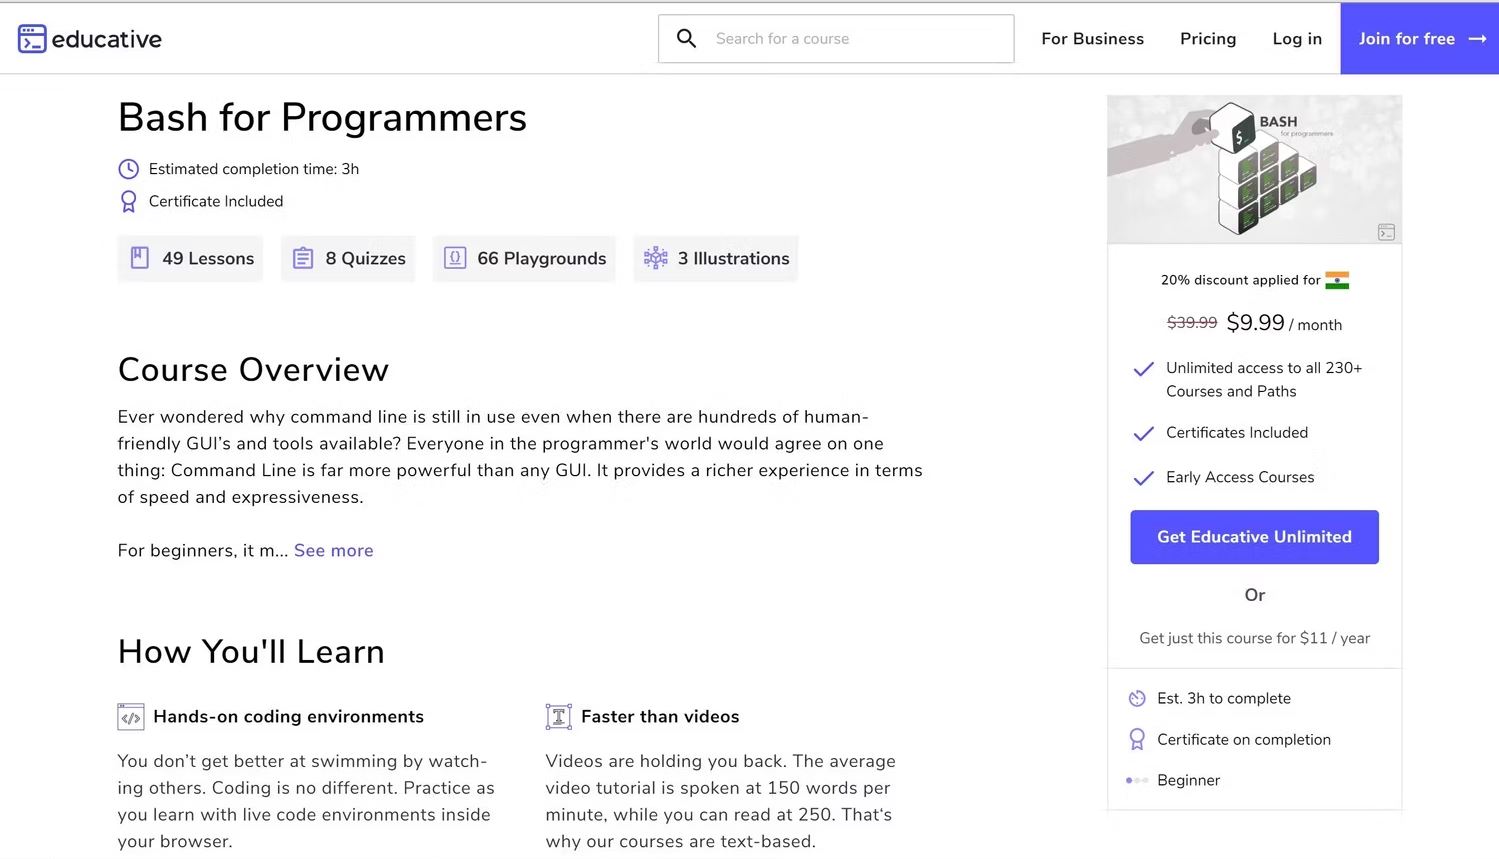The height and width of the screenshot is (859, 1499).
Task: Click the checkmark beside Early Access Courses
Action: [x=1143, y=478]
